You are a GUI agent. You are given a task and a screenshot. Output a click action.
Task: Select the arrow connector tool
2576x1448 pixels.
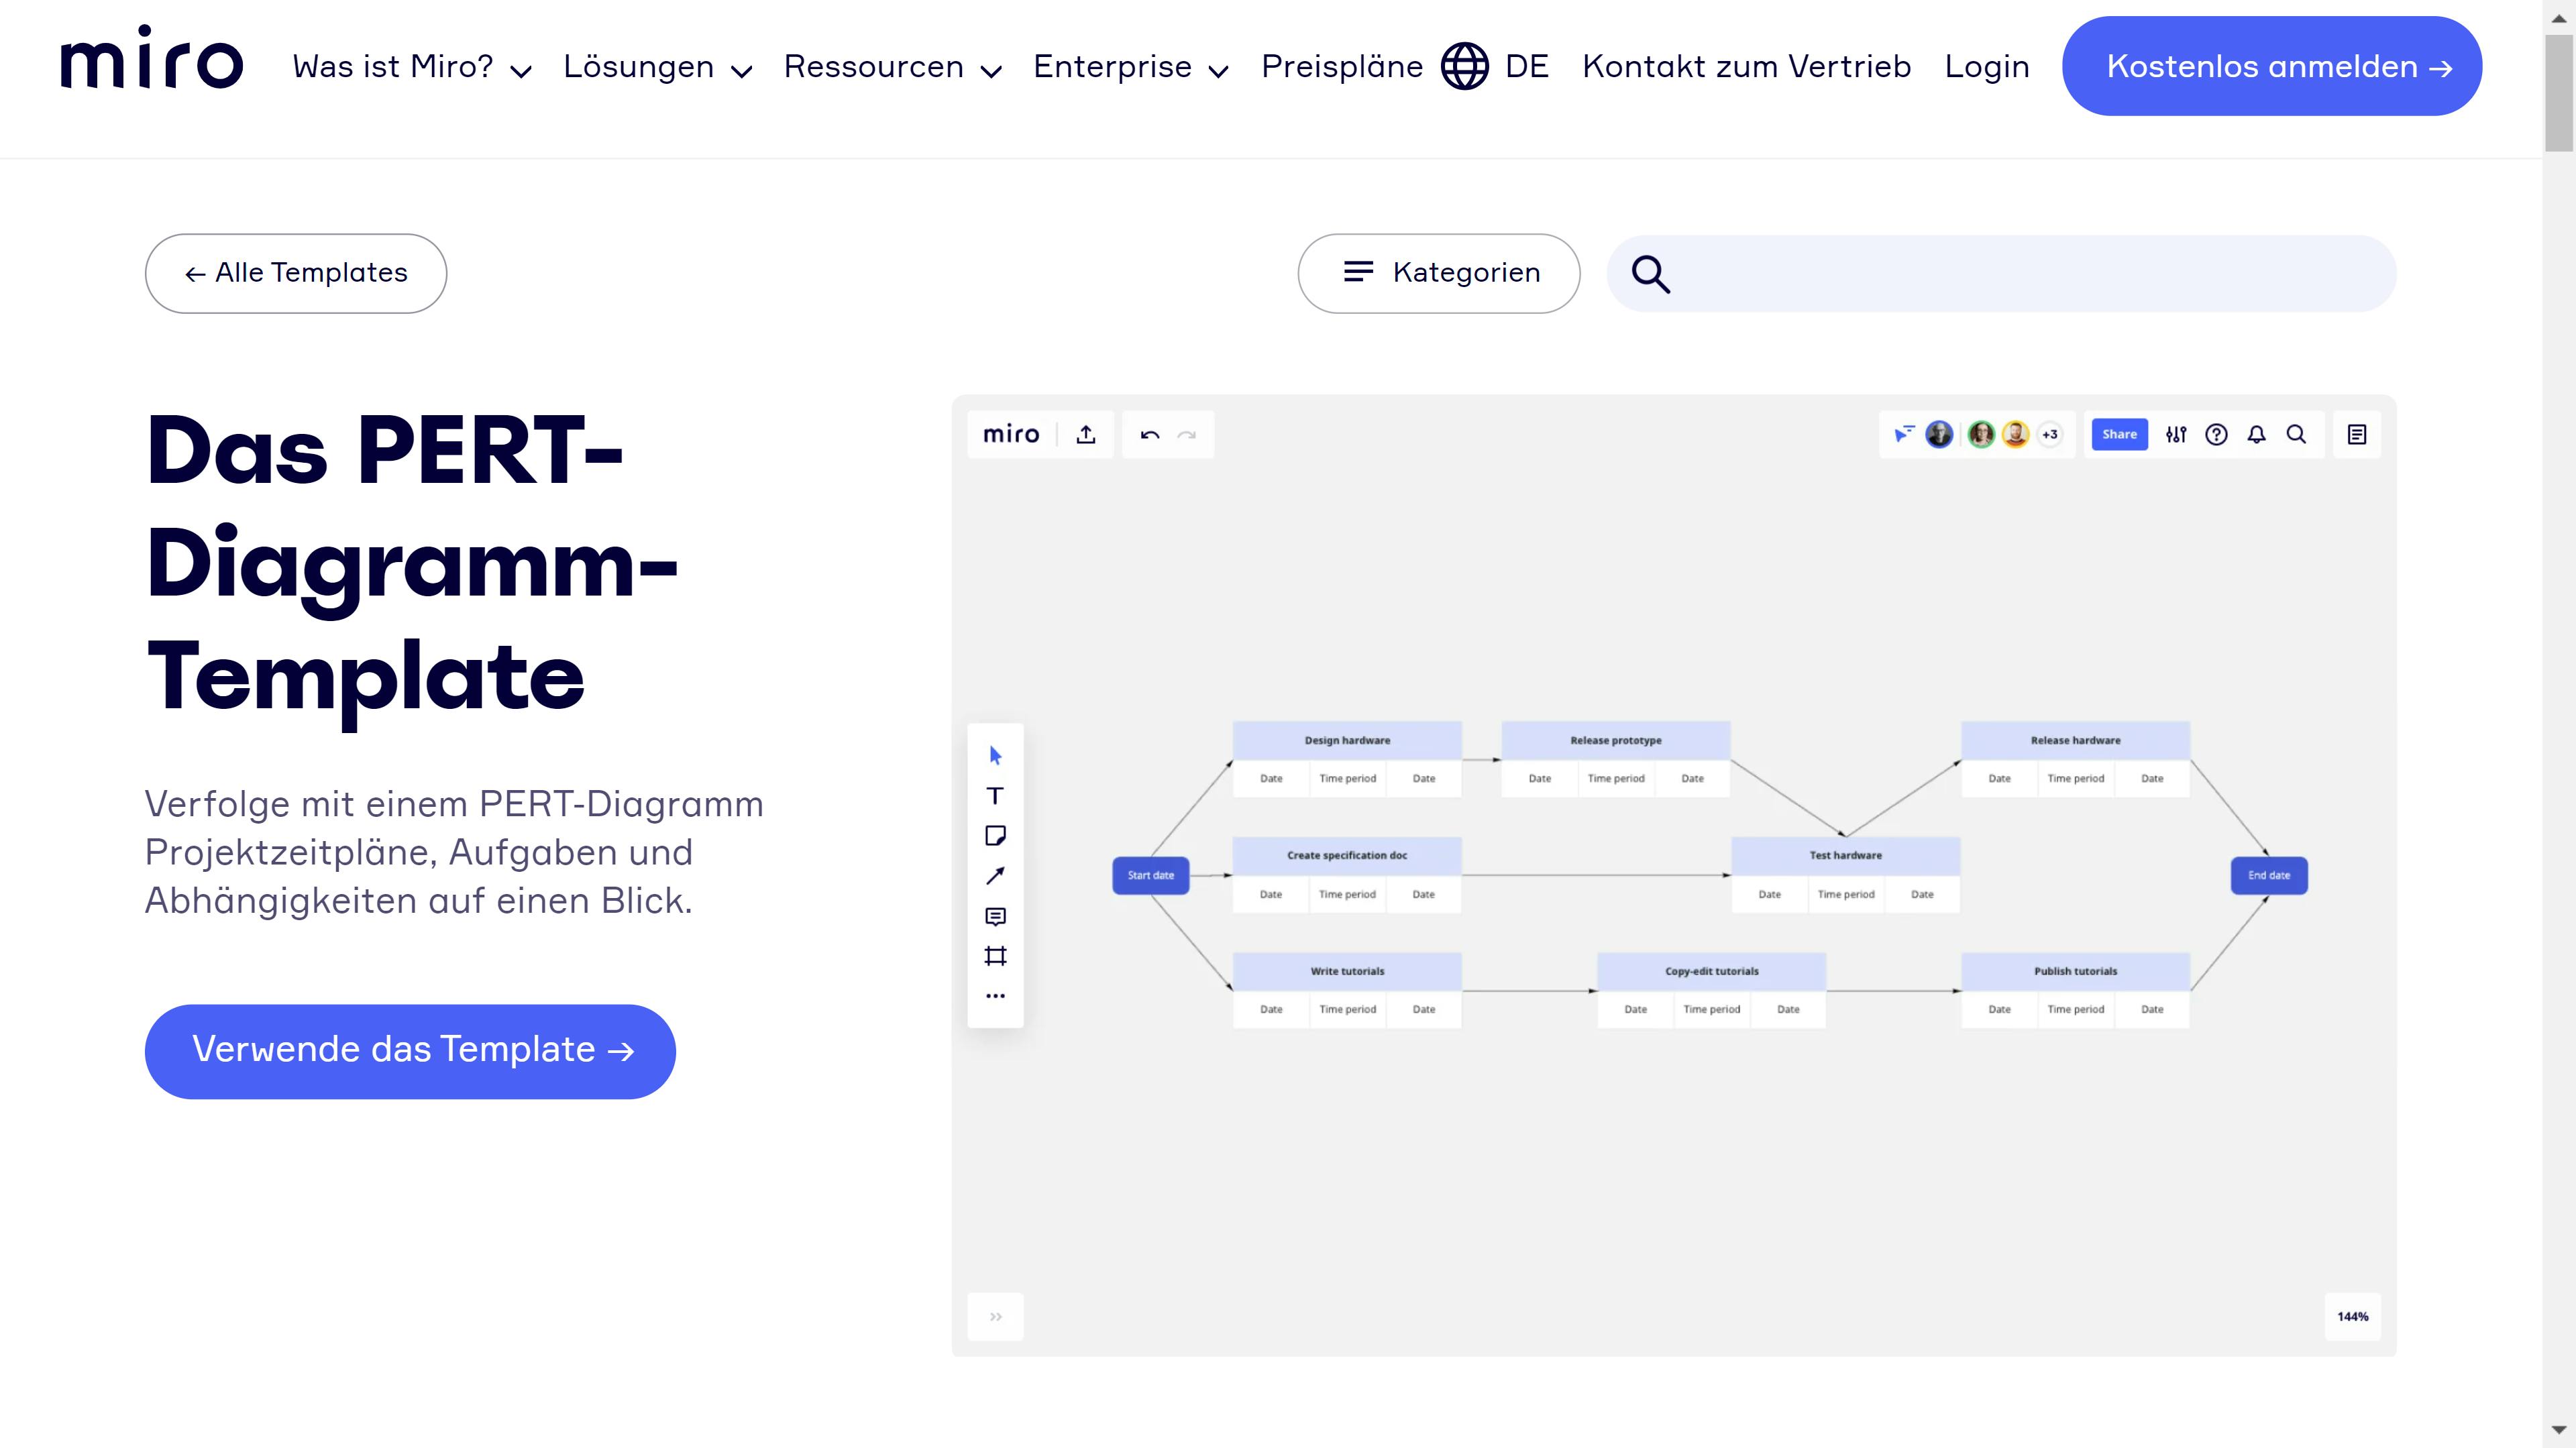[995, 876]
